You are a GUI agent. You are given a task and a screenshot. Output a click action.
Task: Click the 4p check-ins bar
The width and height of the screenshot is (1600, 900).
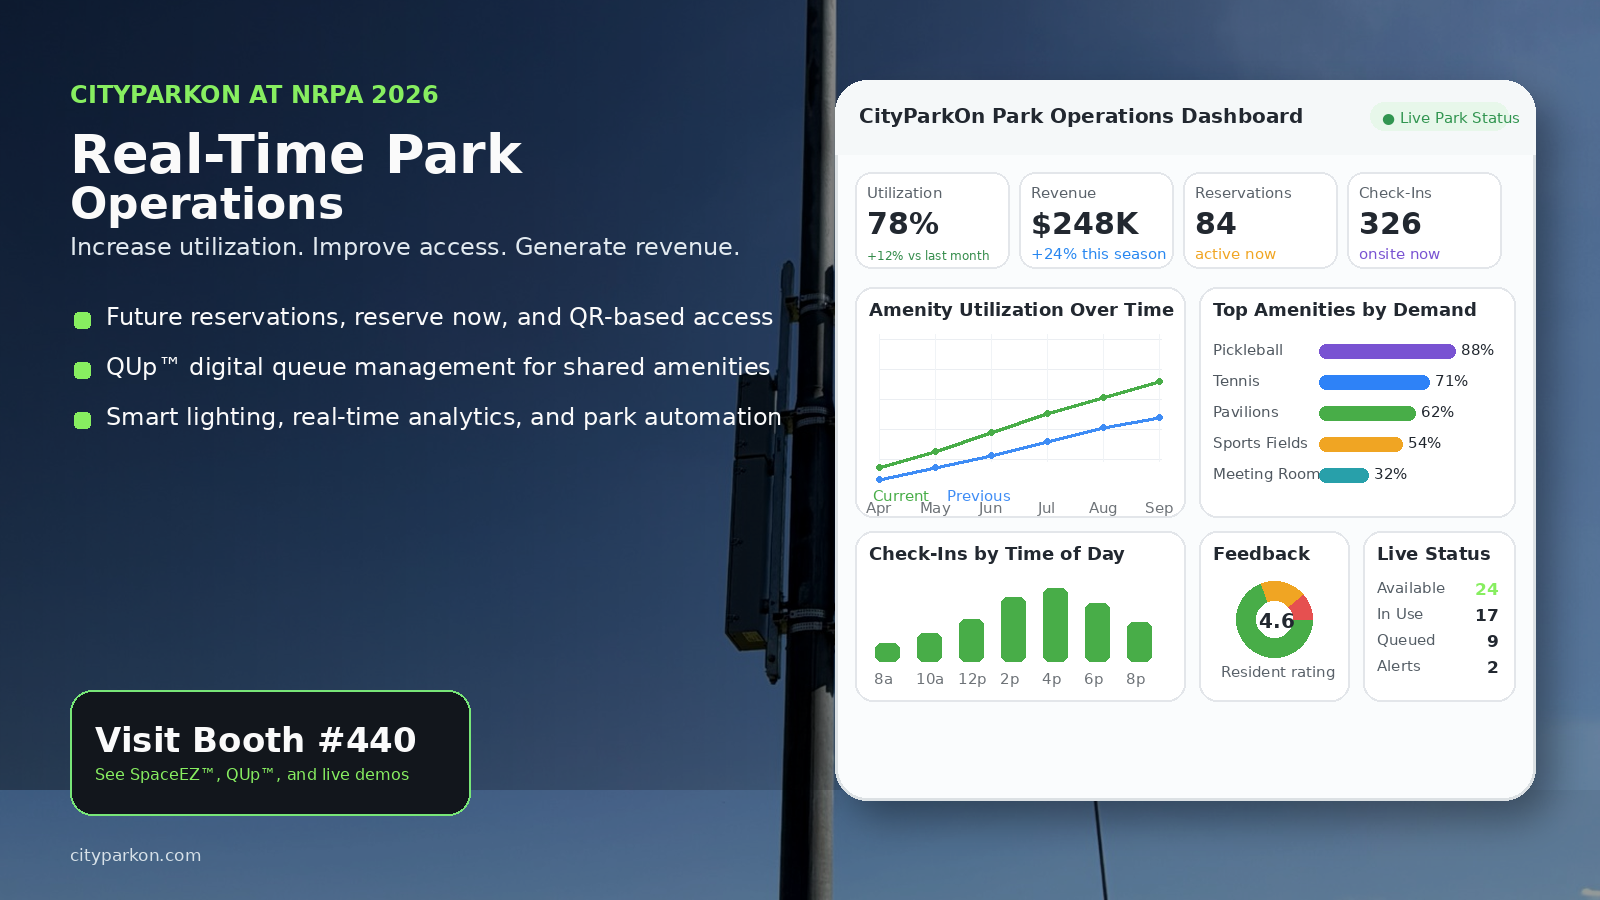(x=1055, y=625)
